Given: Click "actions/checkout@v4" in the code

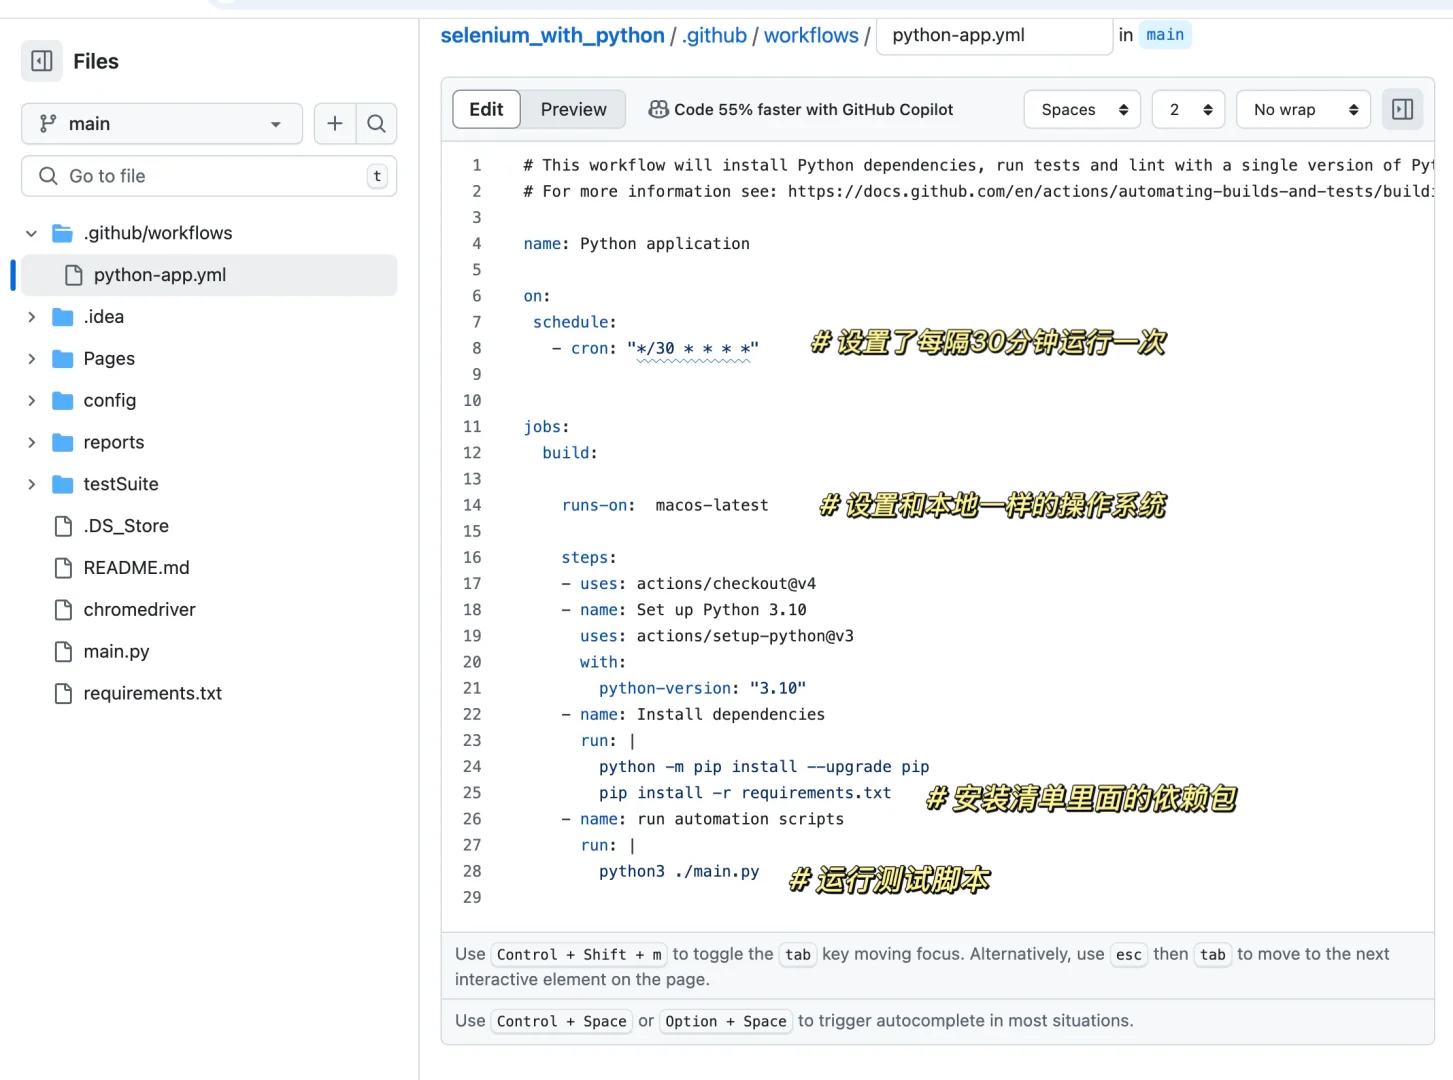Looking at the screenshot, I should (x=727, y=584).
